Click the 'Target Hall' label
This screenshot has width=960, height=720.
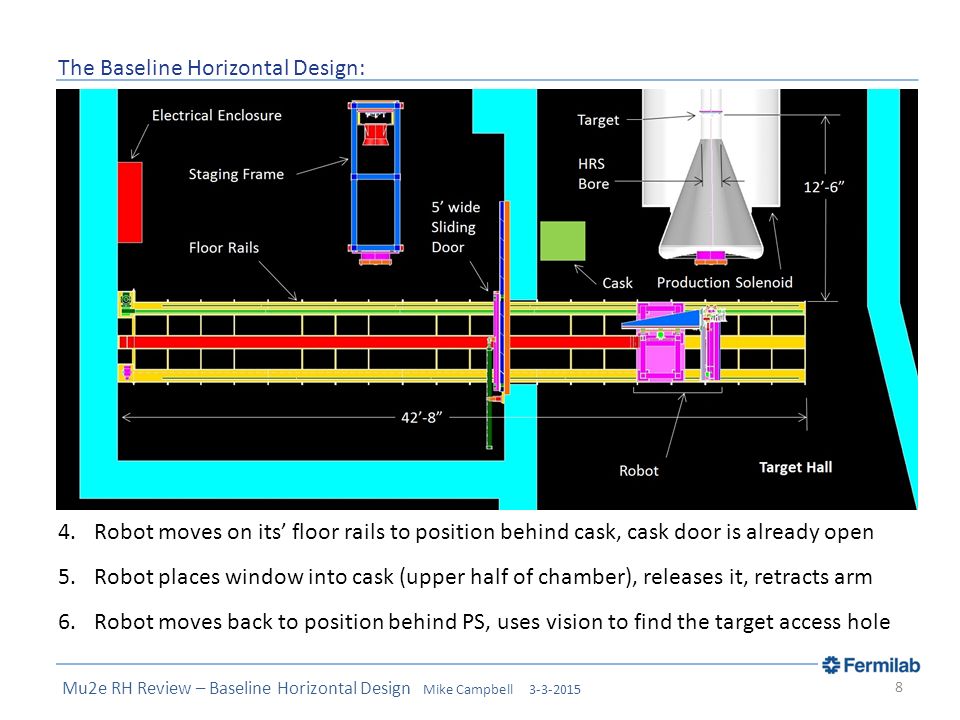[795, 467]
